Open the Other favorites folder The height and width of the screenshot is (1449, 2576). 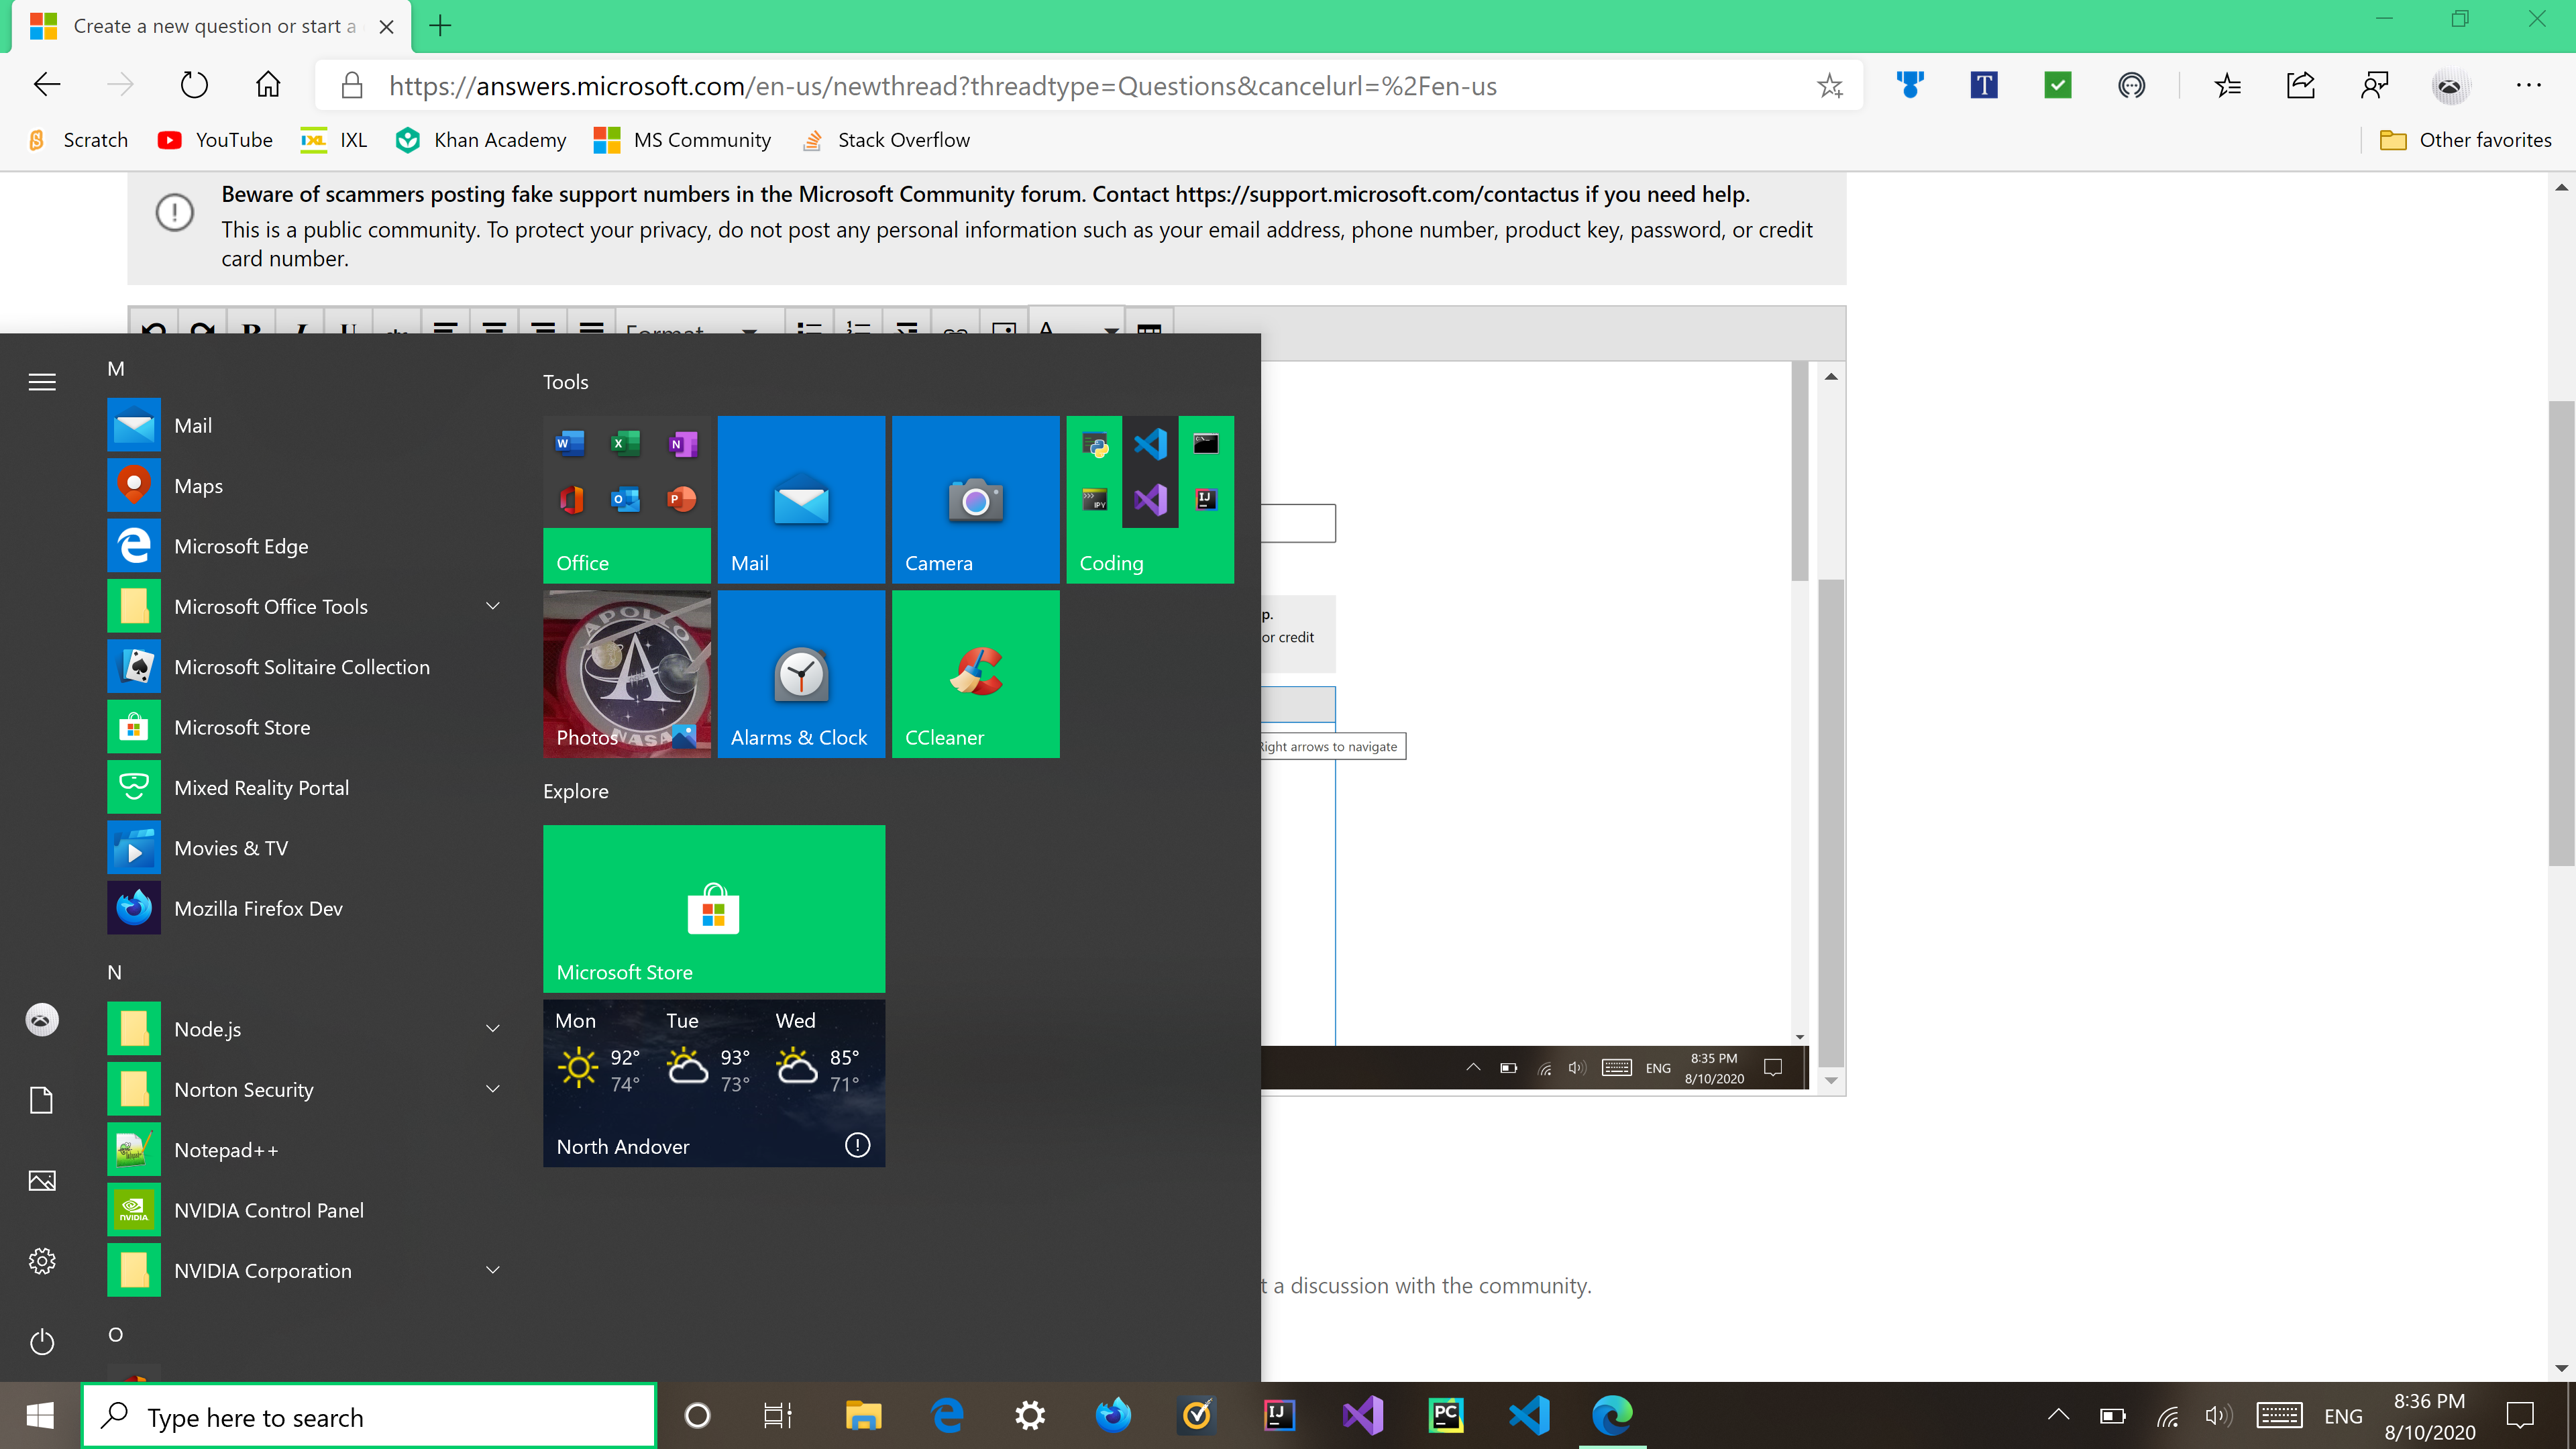point(2466,140)
